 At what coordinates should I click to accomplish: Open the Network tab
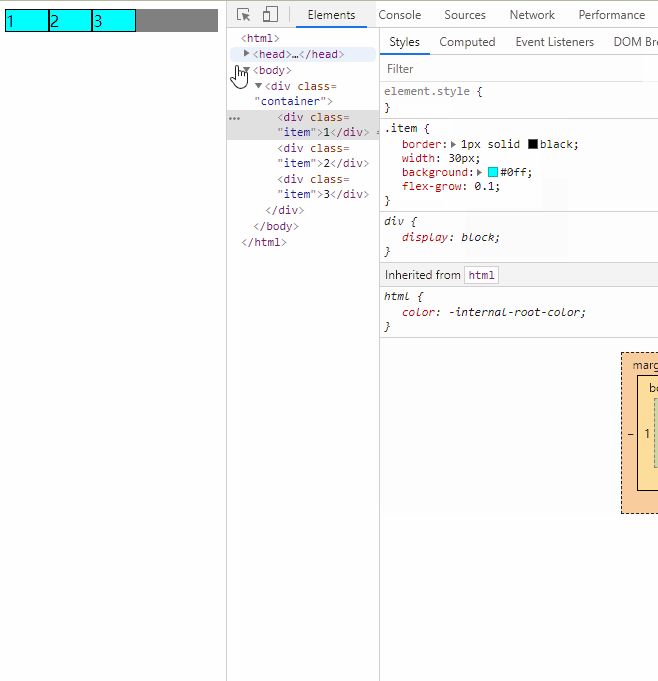tap(532, 15)
